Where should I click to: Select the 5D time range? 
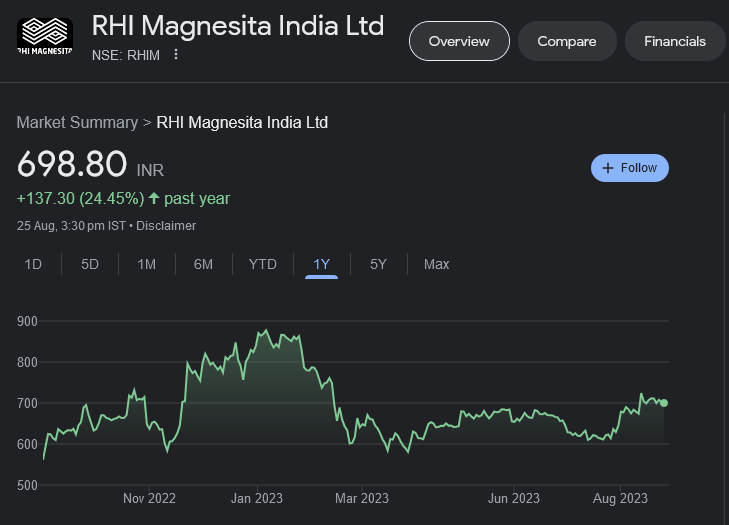90,264
